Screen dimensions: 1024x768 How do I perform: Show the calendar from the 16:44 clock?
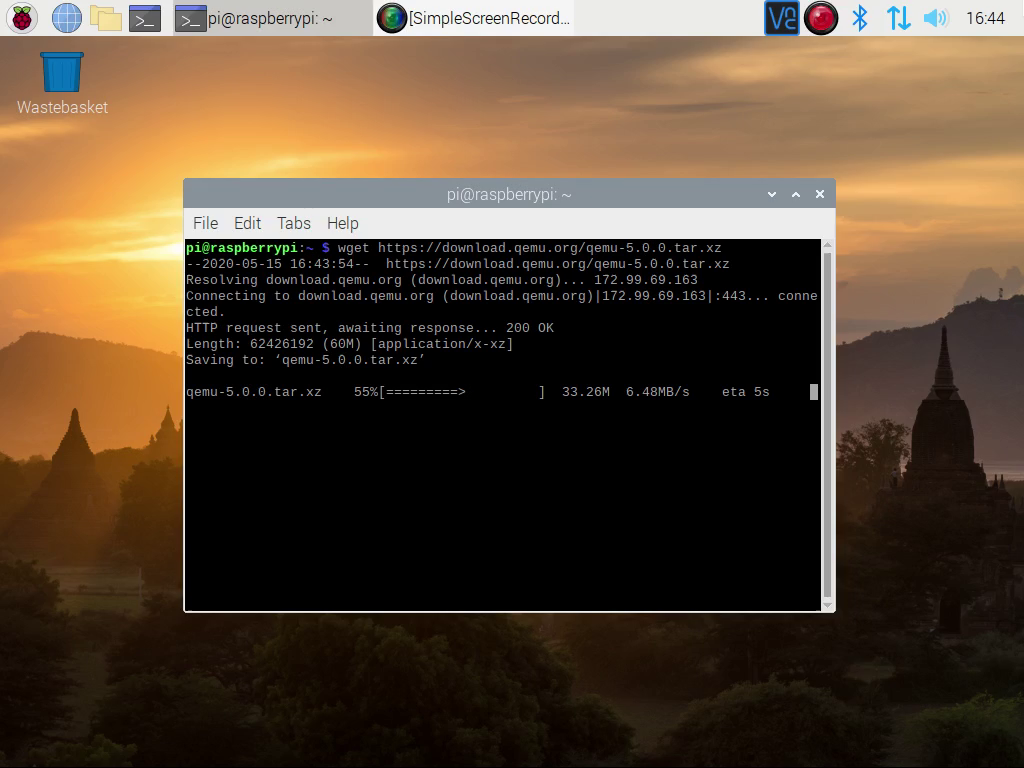(x=985, y=18)
